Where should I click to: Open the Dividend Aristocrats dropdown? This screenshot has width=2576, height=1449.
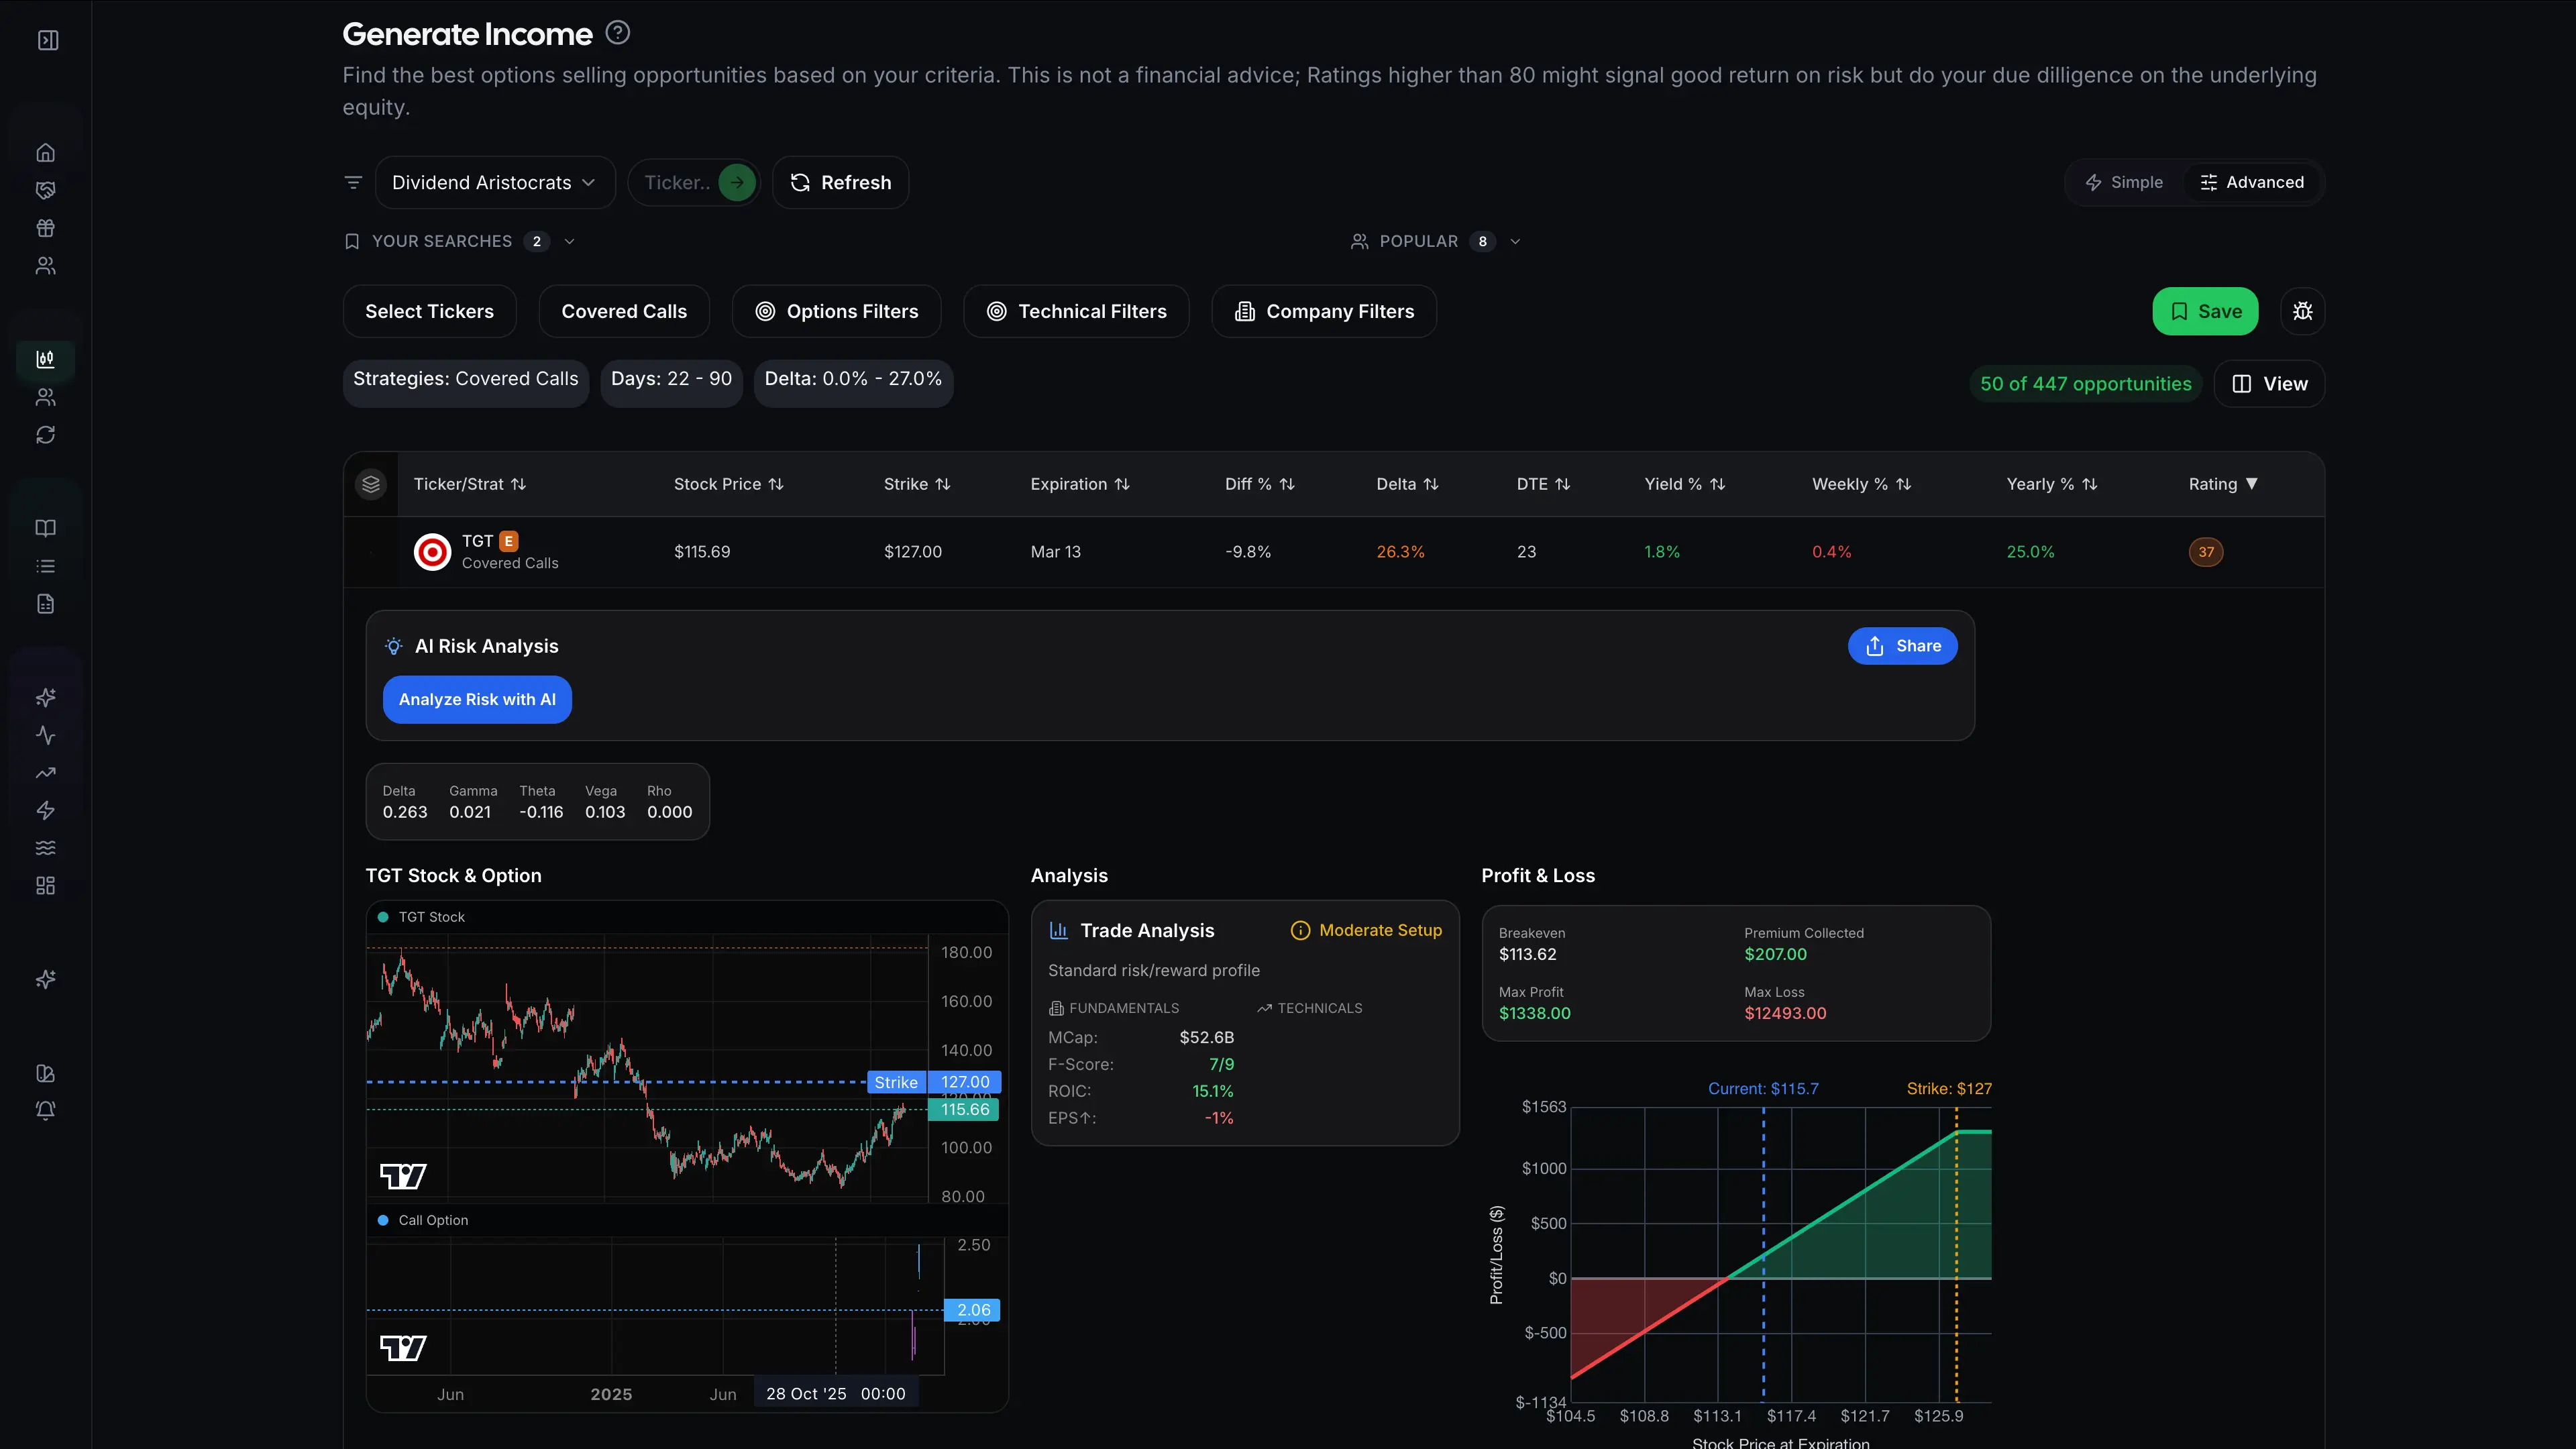pyautogui.click(x=495, y=182)
